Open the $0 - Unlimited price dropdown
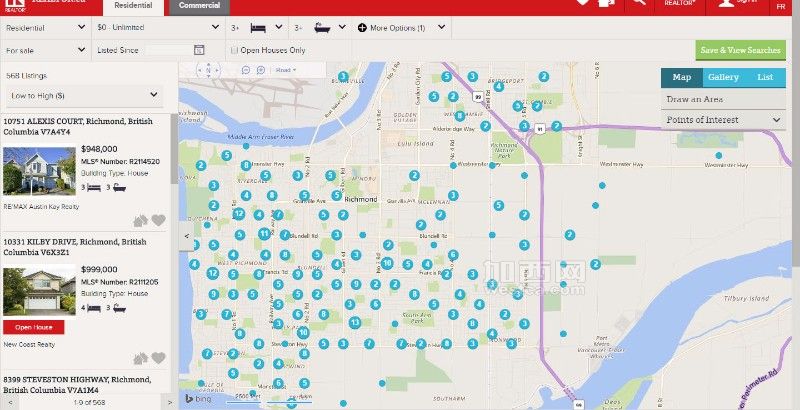The image size is (800, 410). [159, 28]
